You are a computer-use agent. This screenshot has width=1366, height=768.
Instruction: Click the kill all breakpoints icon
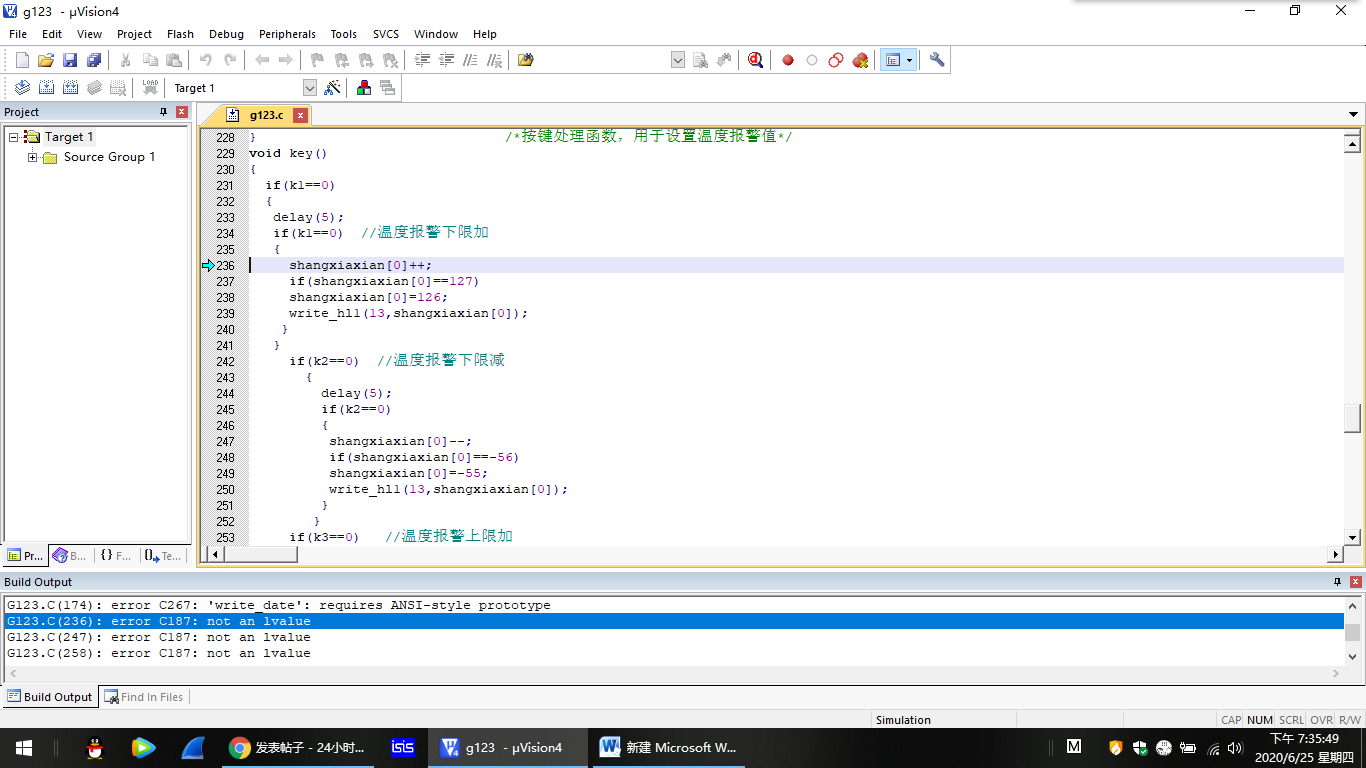pyautogui.click(x=860, y=60)
